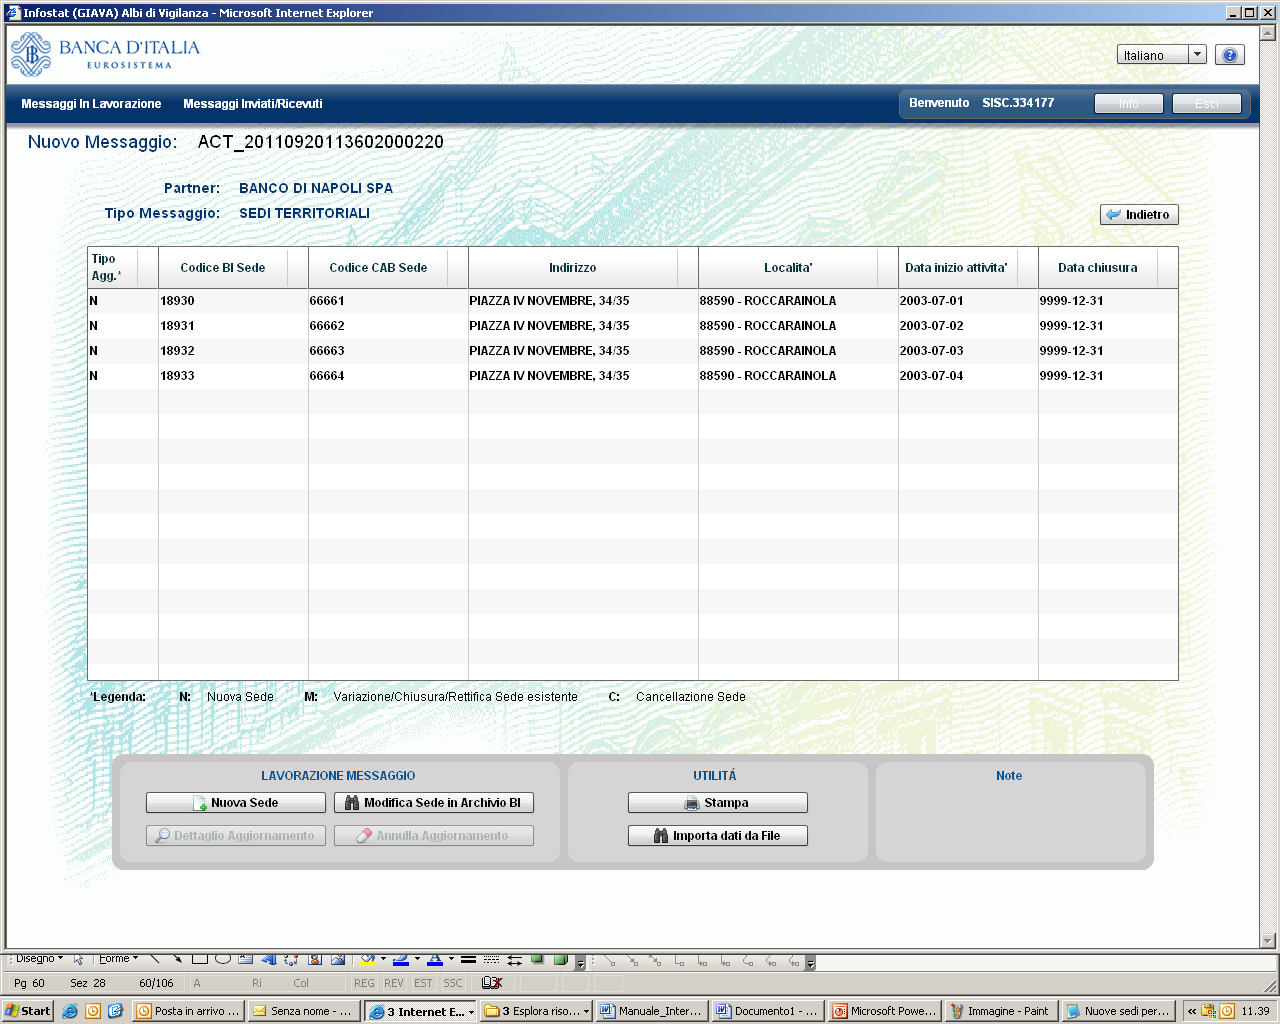Click the Dettaglio Aggiornamento button

[236, 836]
